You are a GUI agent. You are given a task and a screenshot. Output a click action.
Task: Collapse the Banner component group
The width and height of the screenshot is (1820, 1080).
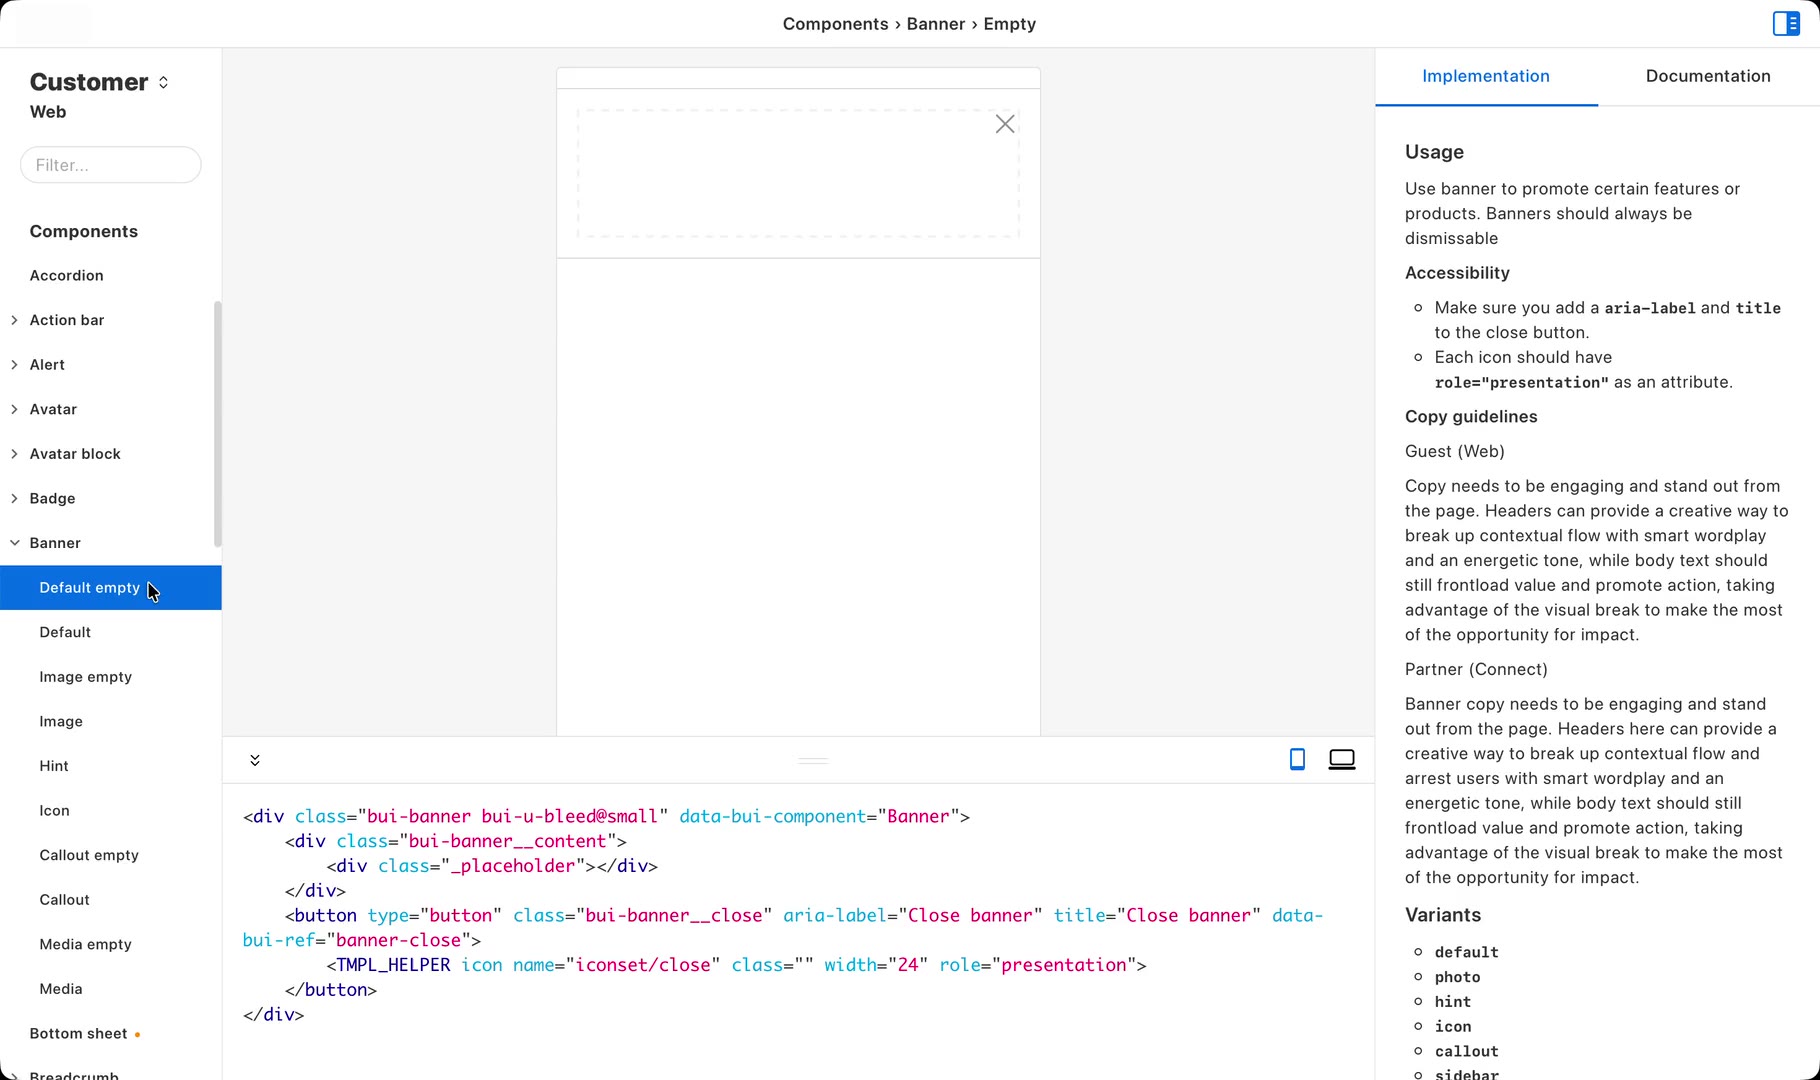pyautogui.click(x=14, y=543)
